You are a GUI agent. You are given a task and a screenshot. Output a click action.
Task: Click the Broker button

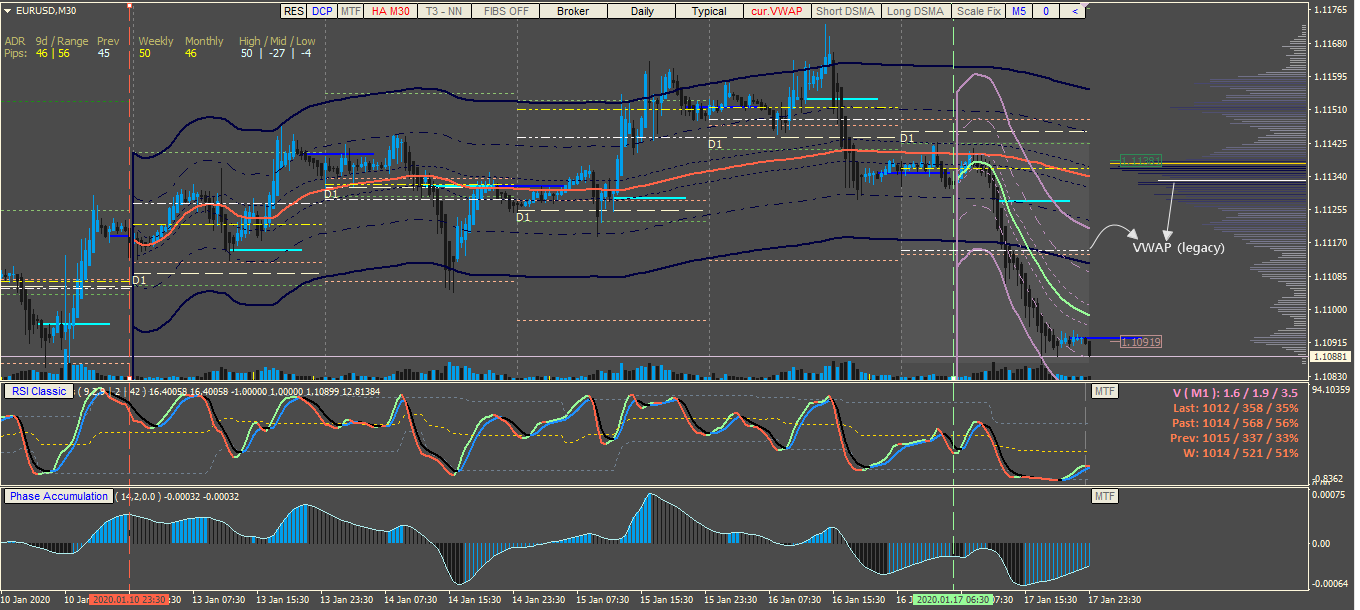572,12
